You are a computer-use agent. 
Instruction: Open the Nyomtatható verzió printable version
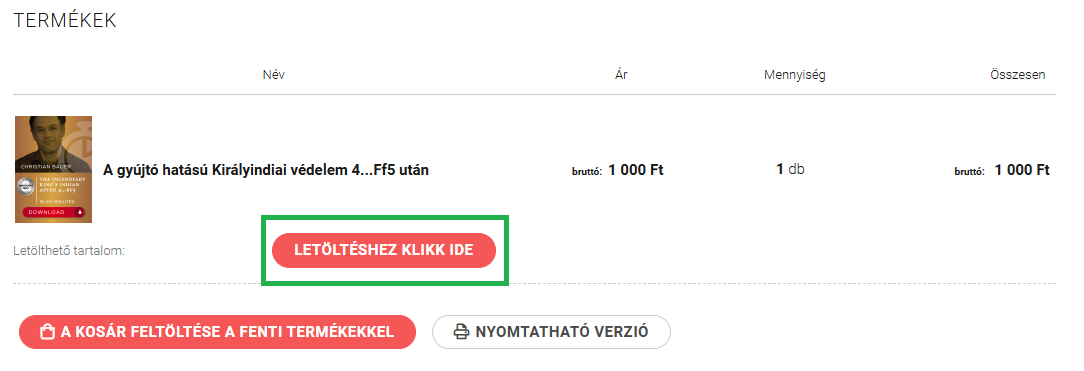(x=551, y=332)
